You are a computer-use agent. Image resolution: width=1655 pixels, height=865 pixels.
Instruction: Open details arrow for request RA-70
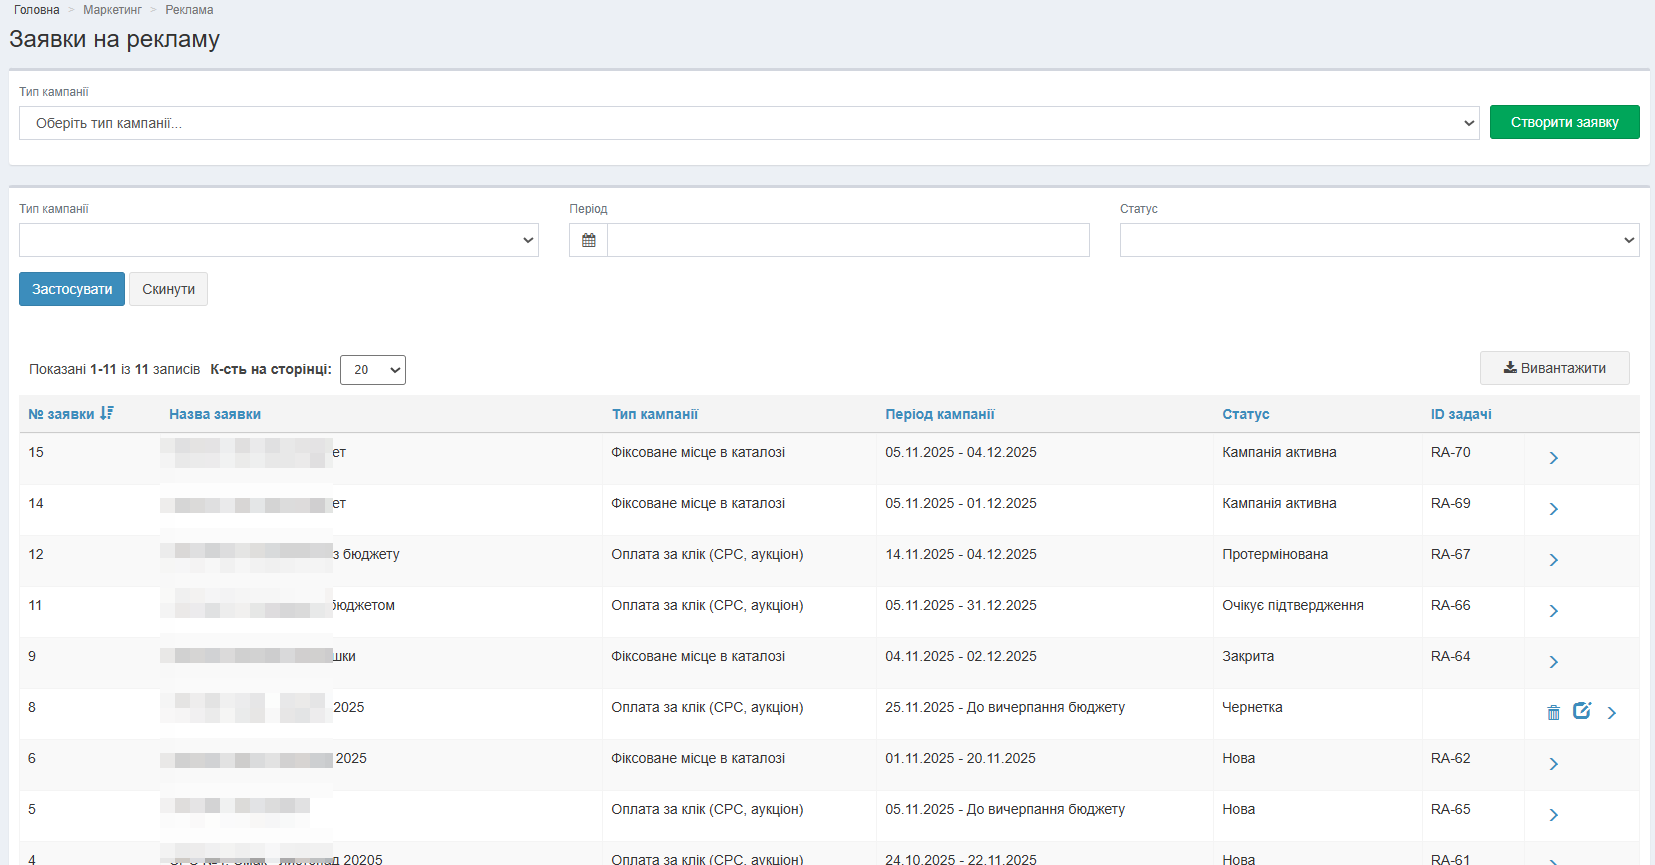coord(1553,458)
